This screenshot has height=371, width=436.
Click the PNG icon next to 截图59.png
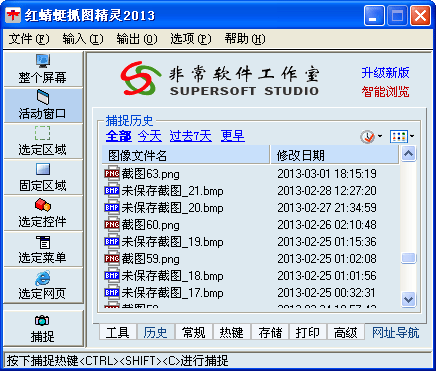point(112,259)
